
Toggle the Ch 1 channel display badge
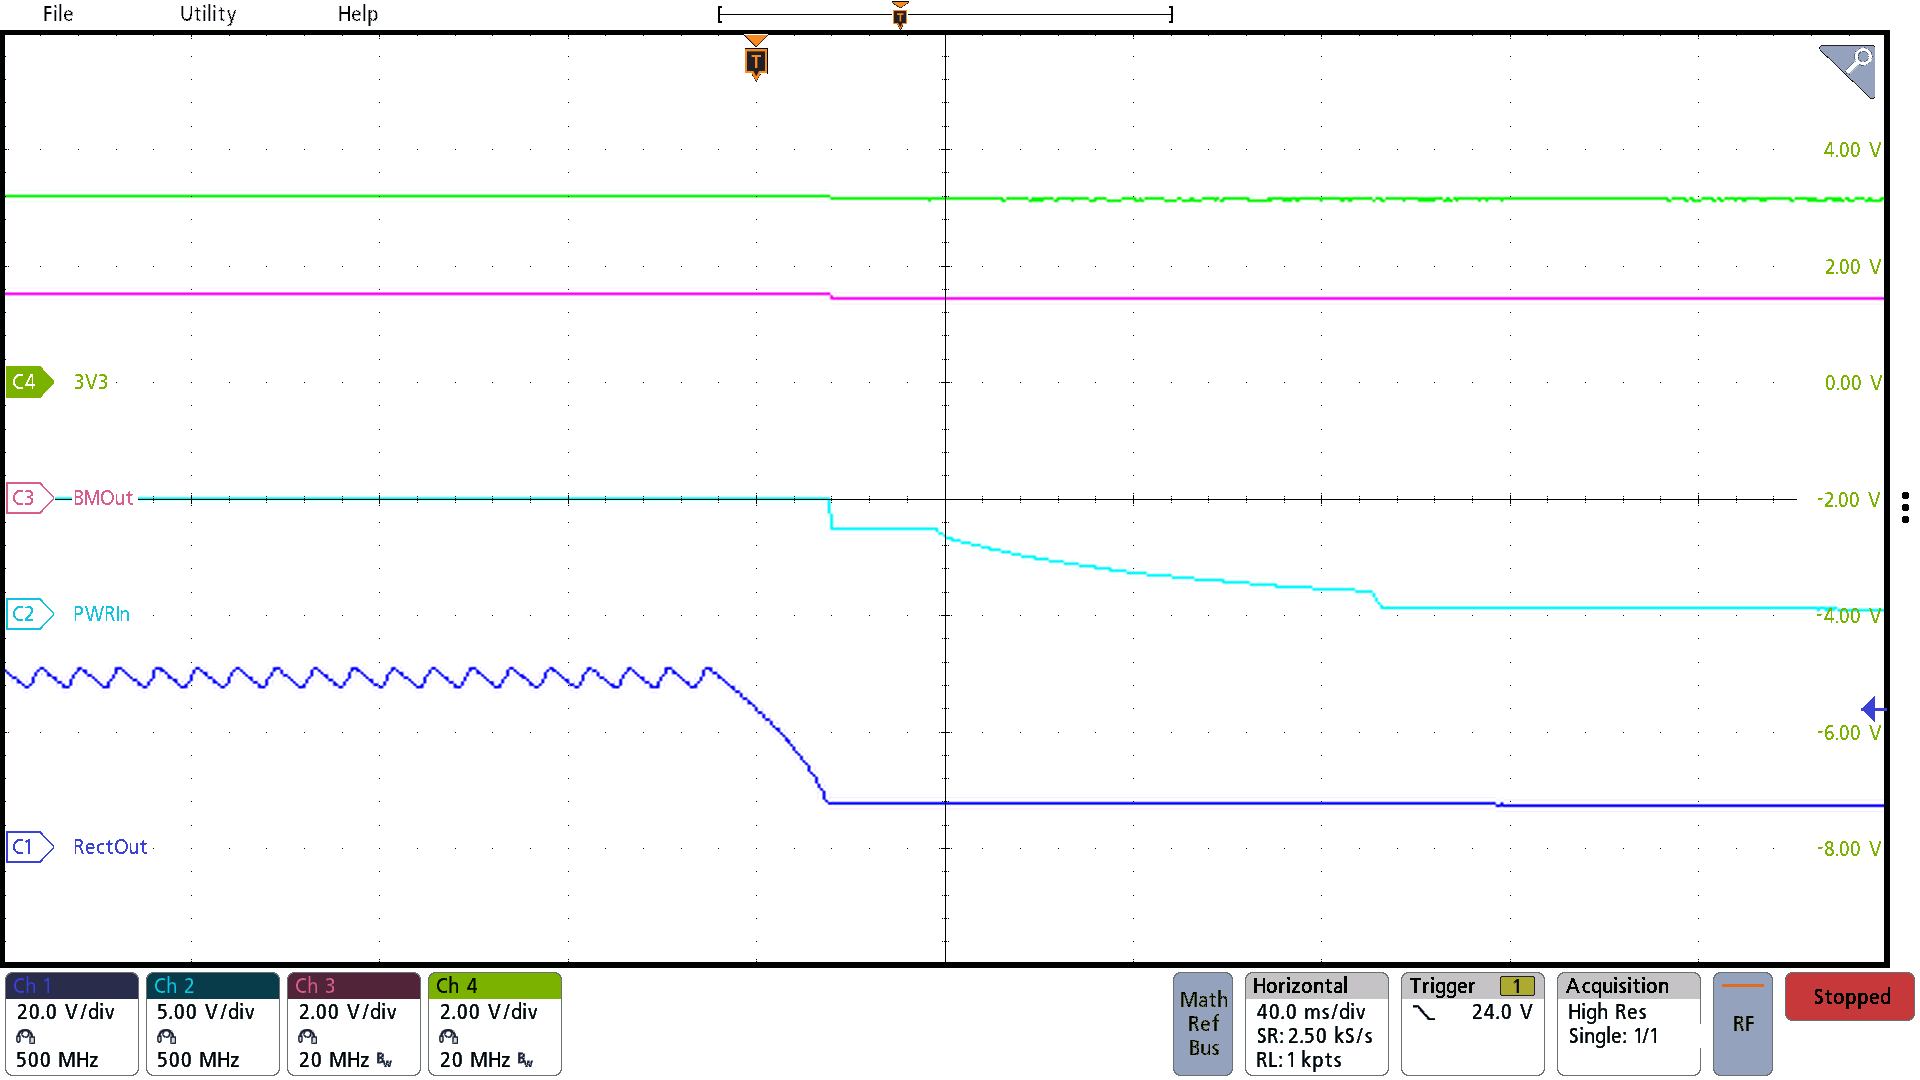point(70,1023)
